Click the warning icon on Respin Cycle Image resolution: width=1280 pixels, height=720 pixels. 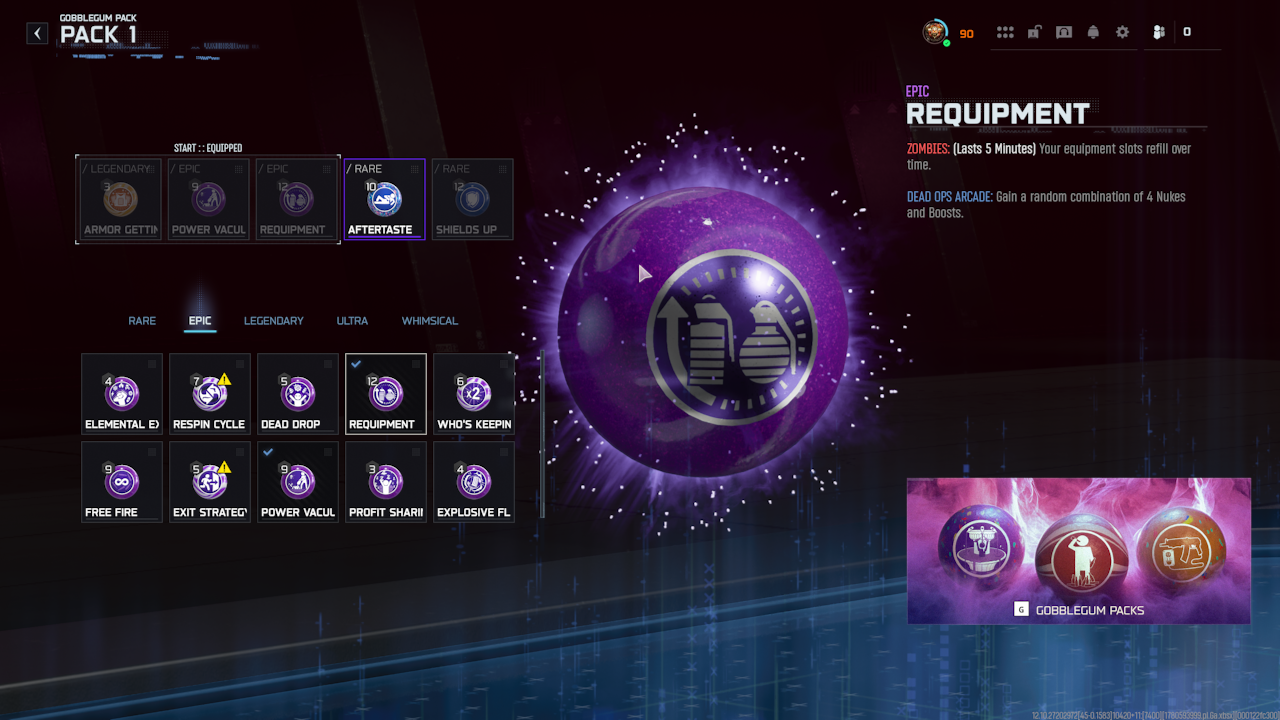point(225,379)
